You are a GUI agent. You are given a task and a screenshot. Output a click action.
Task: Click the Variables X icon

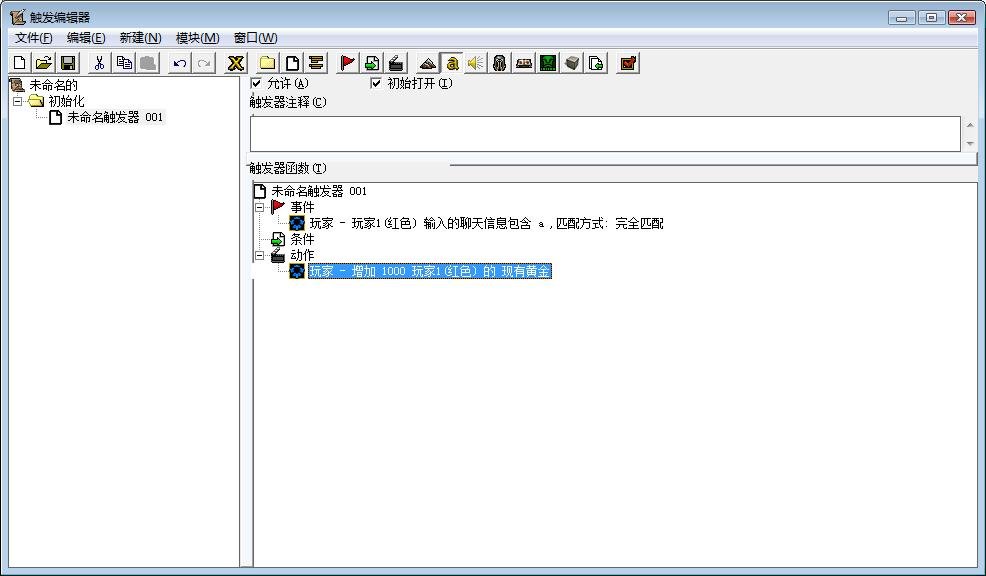(x=235, y=63)
